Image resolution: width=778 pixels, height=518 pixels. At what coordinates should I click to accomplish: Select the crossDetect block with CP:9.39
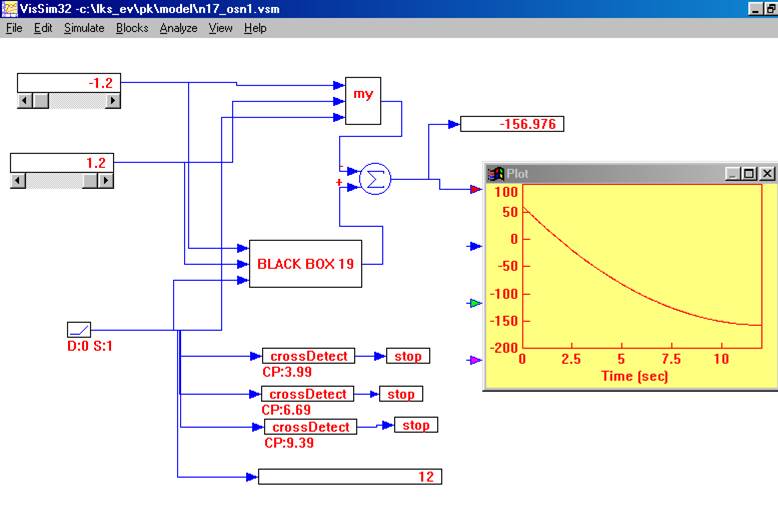[309, 427]
